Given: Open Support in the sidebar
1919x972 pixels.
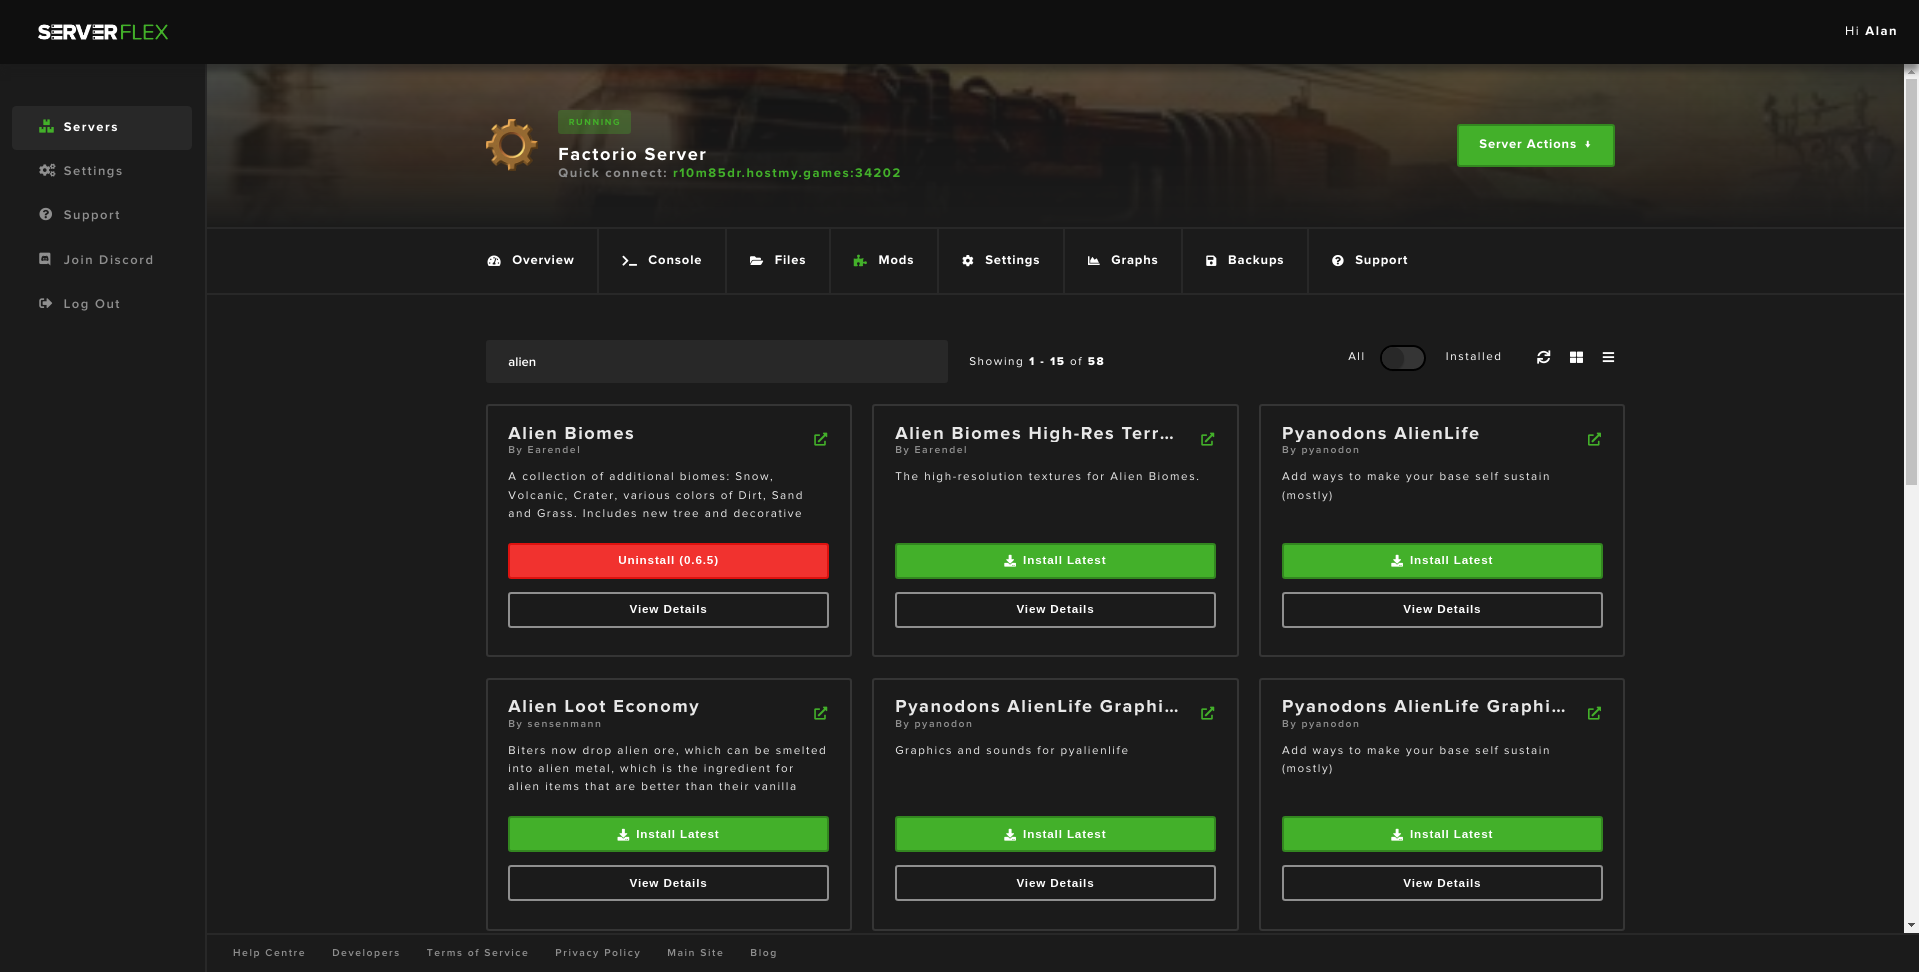Looking at the screenshot, I should 102,215.
